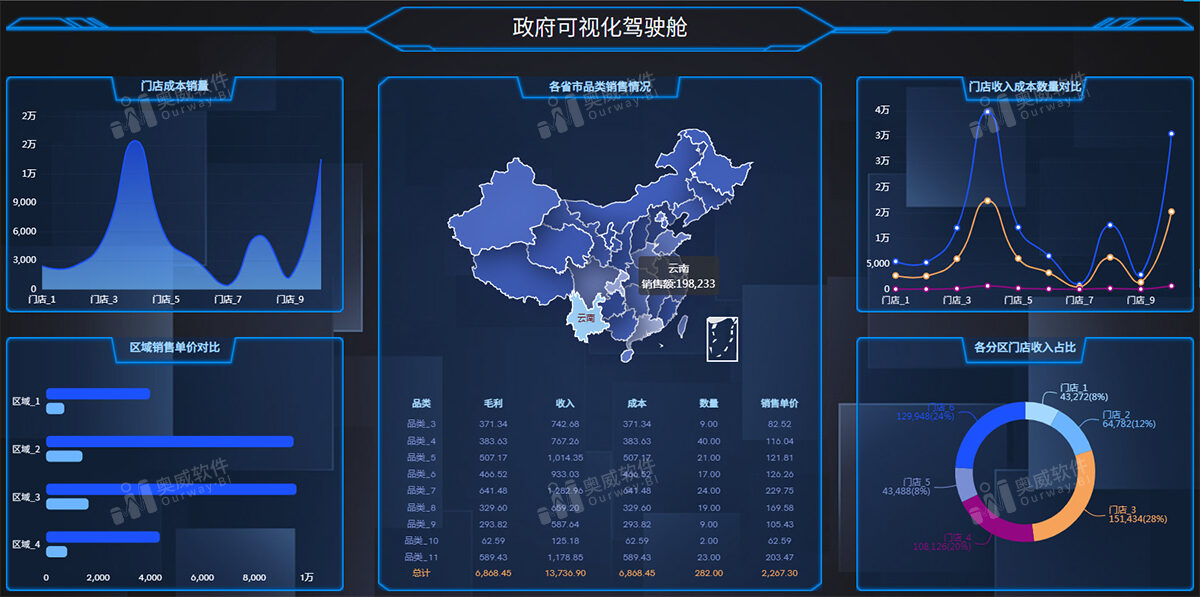This screenshot has width=1200, height=597.
Task: Open the 门店成本销量 panel title
Action: tap(175, 86)
